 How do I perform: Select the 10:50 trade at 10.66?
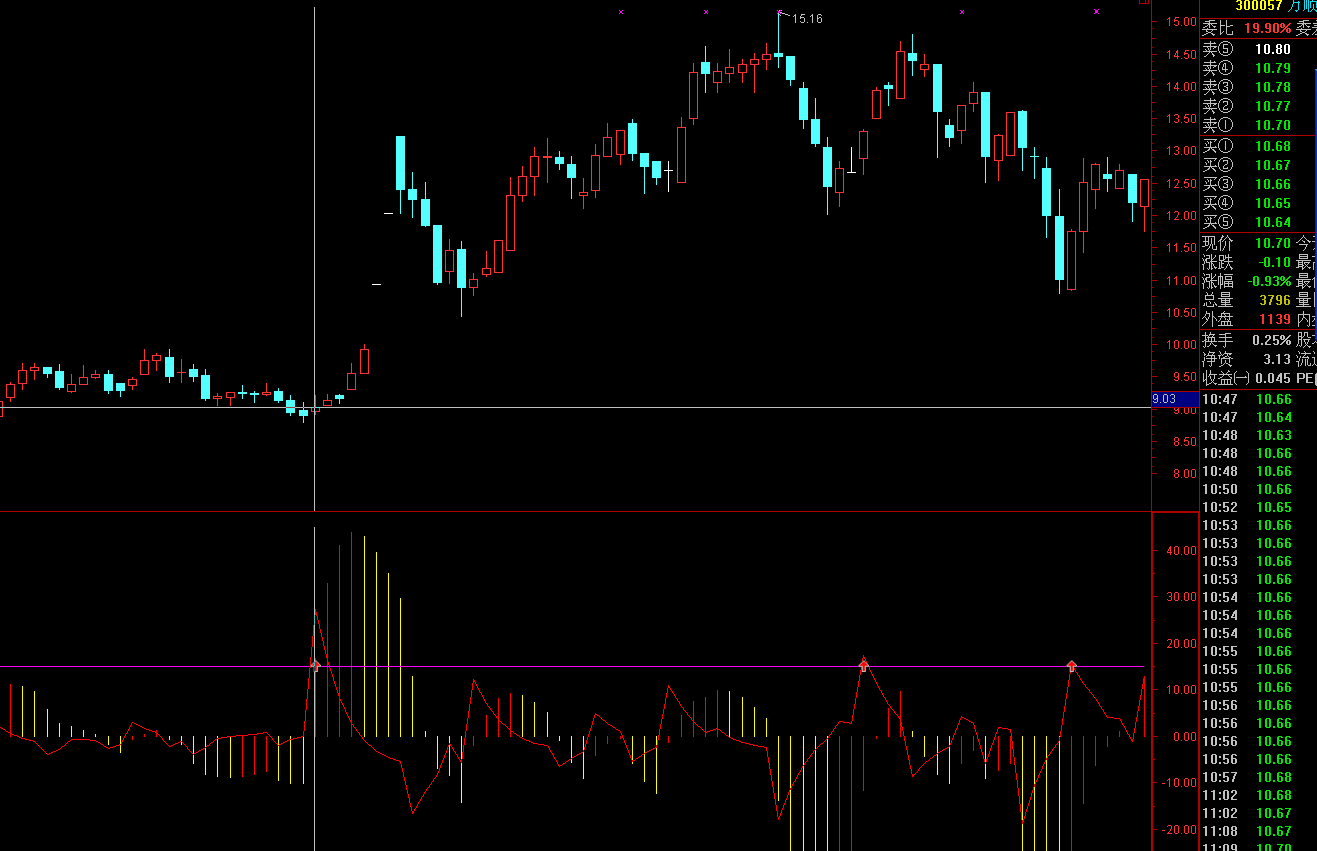pos(1247,489)
